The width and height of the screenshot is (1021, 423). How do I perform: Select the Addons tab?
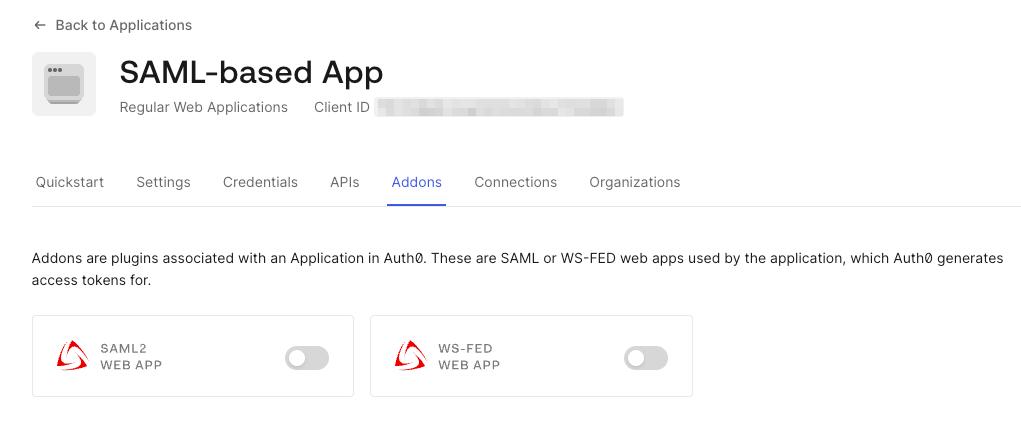(x=417, y=182)
